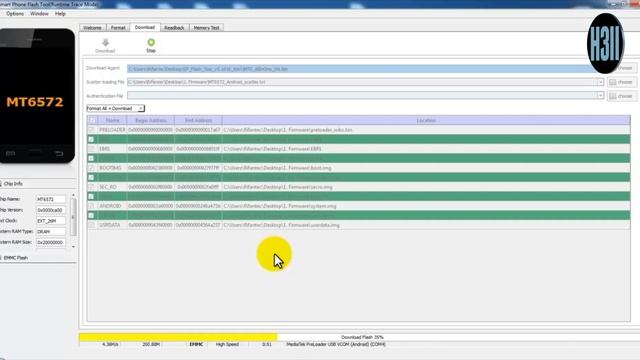
Task: Click the 200.88M status bar entry
Action: 151,344
